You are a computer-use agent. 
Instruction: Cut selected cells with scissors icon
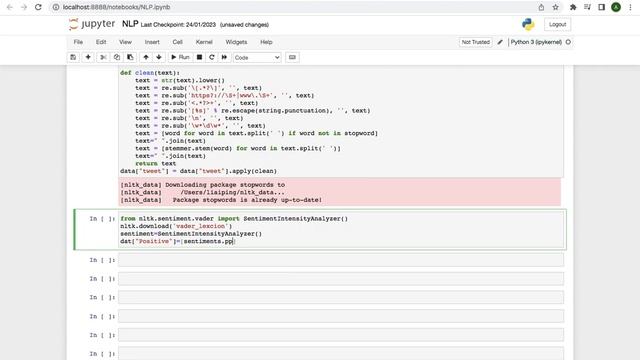click(103, 58)
